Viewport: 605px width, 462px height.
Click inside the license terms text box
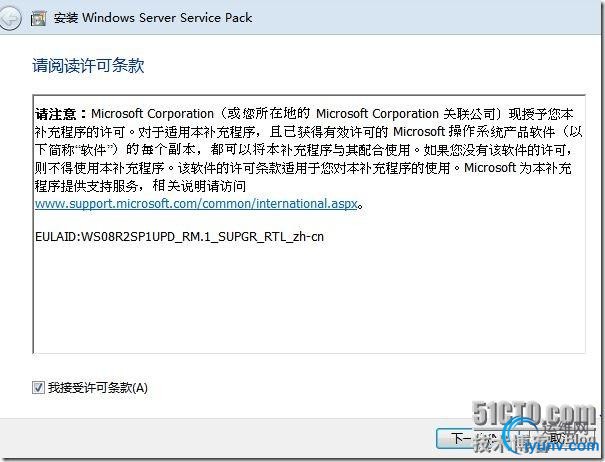point(309,224)
